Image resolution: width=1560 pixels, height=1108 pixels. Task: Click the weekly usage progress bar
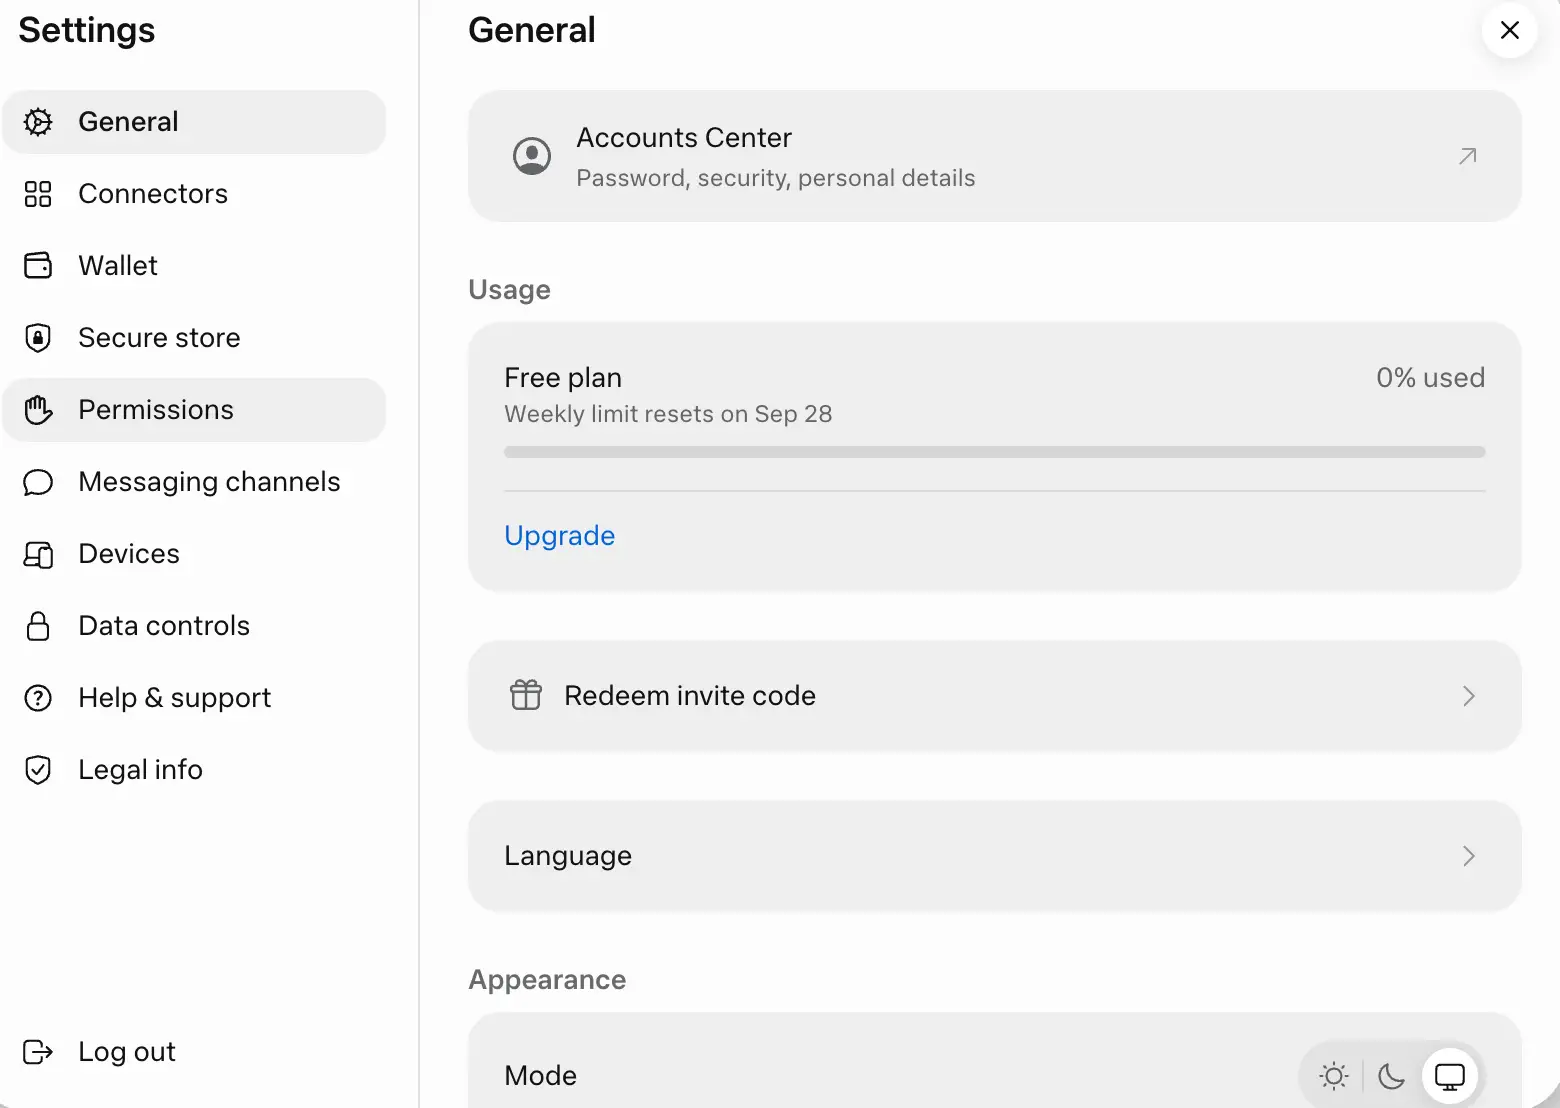pyautogui.click(x=994, y=452)
